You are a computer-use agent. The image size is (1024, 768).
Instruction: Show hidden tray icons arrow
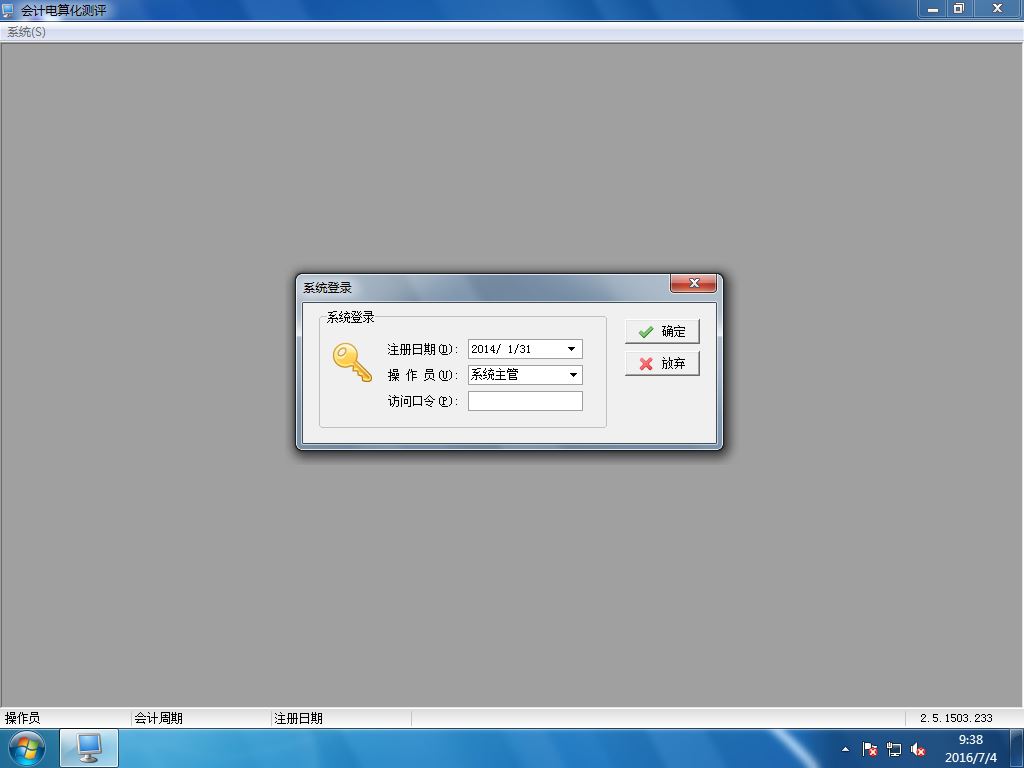846,749
